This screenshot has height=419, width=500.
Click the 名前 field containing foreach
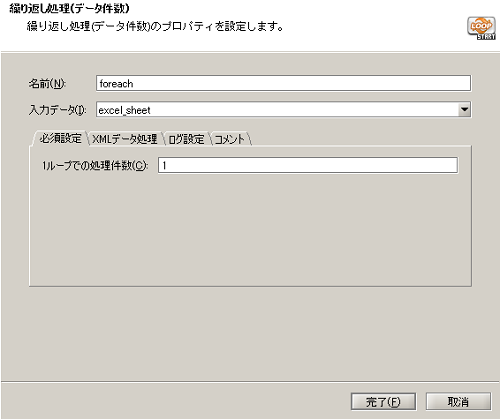[x=283, y=83]
